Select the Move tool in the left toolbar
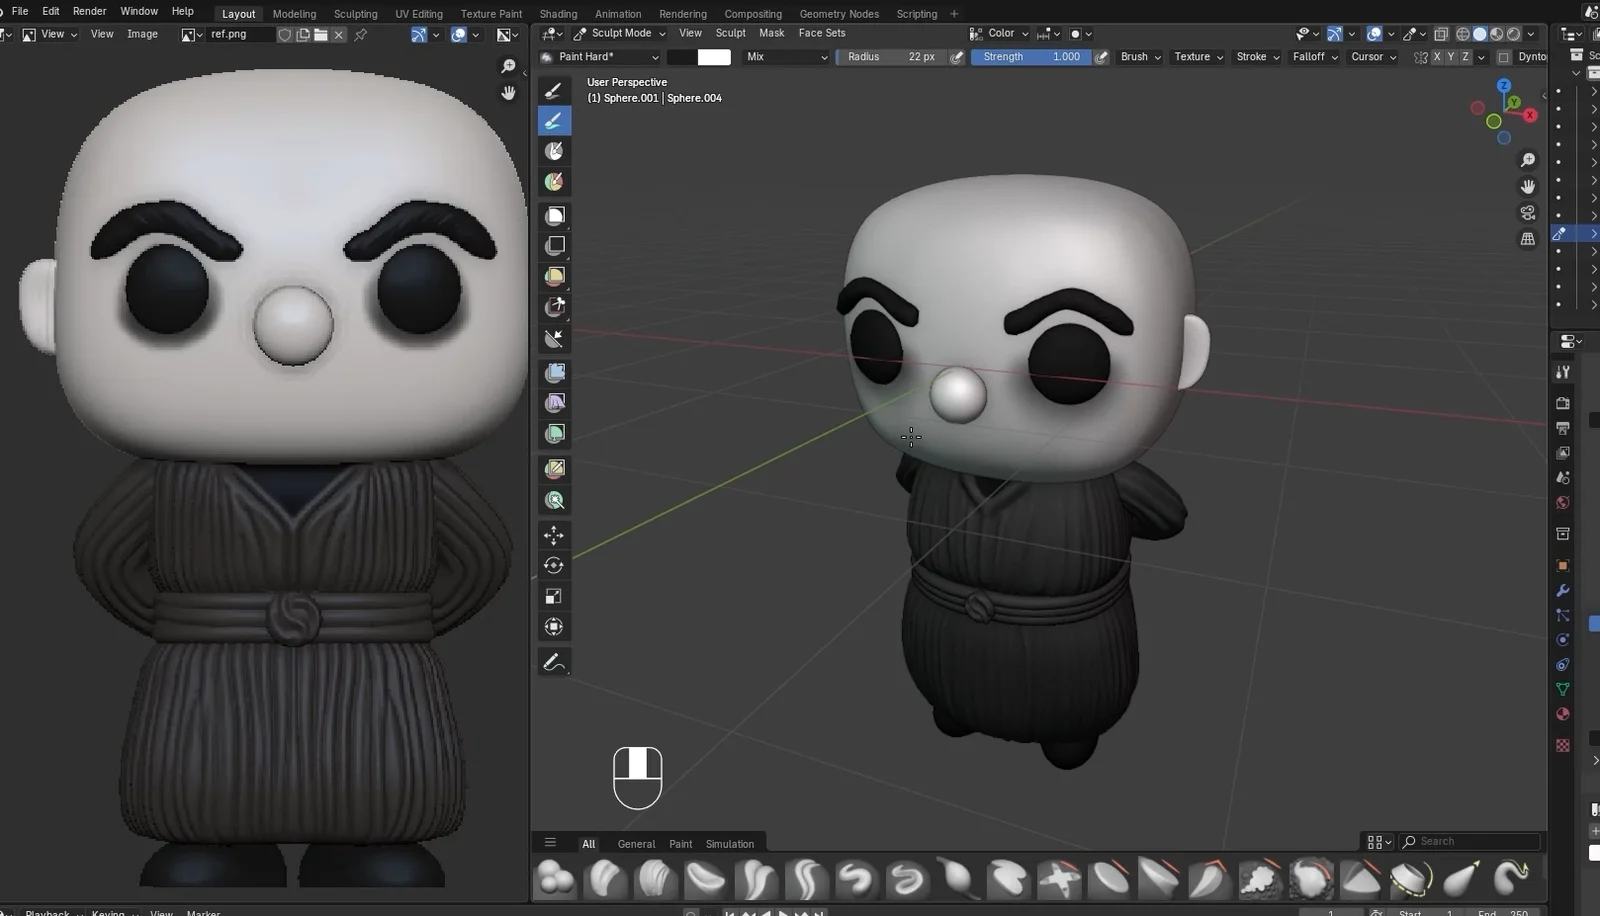 tap(554, 536)
